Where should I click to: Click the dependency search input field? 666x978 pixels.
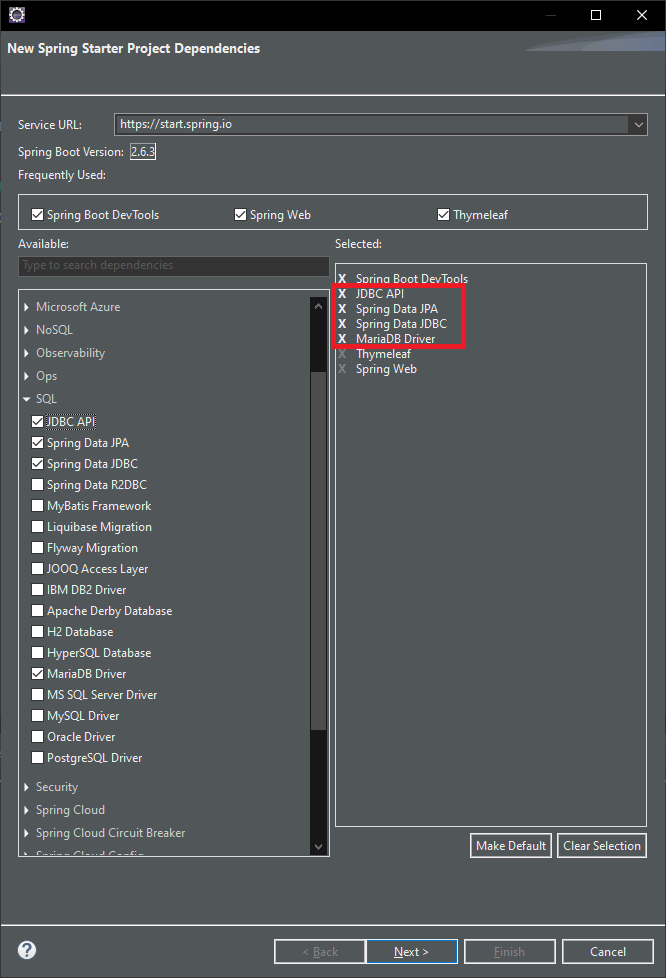[x=173, y=266]
